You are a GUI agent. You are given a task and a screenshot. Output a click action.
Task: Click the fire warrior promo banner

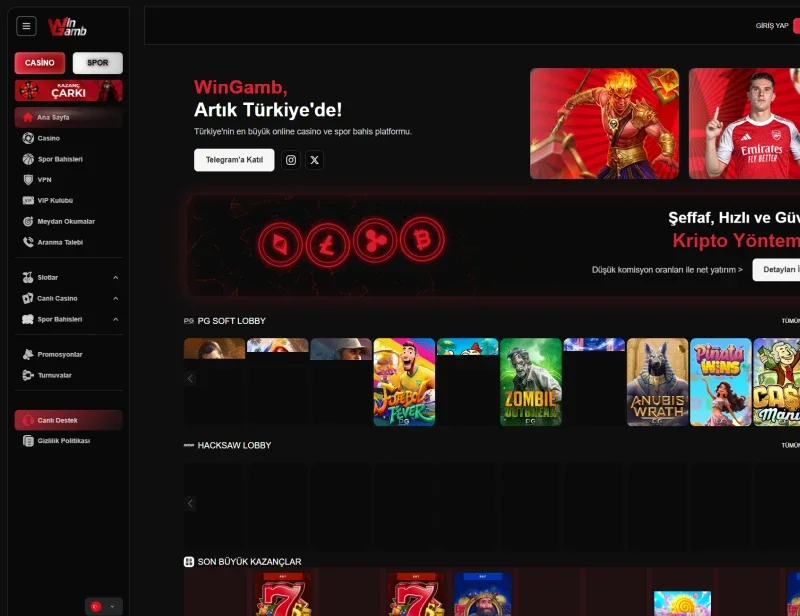604,124
